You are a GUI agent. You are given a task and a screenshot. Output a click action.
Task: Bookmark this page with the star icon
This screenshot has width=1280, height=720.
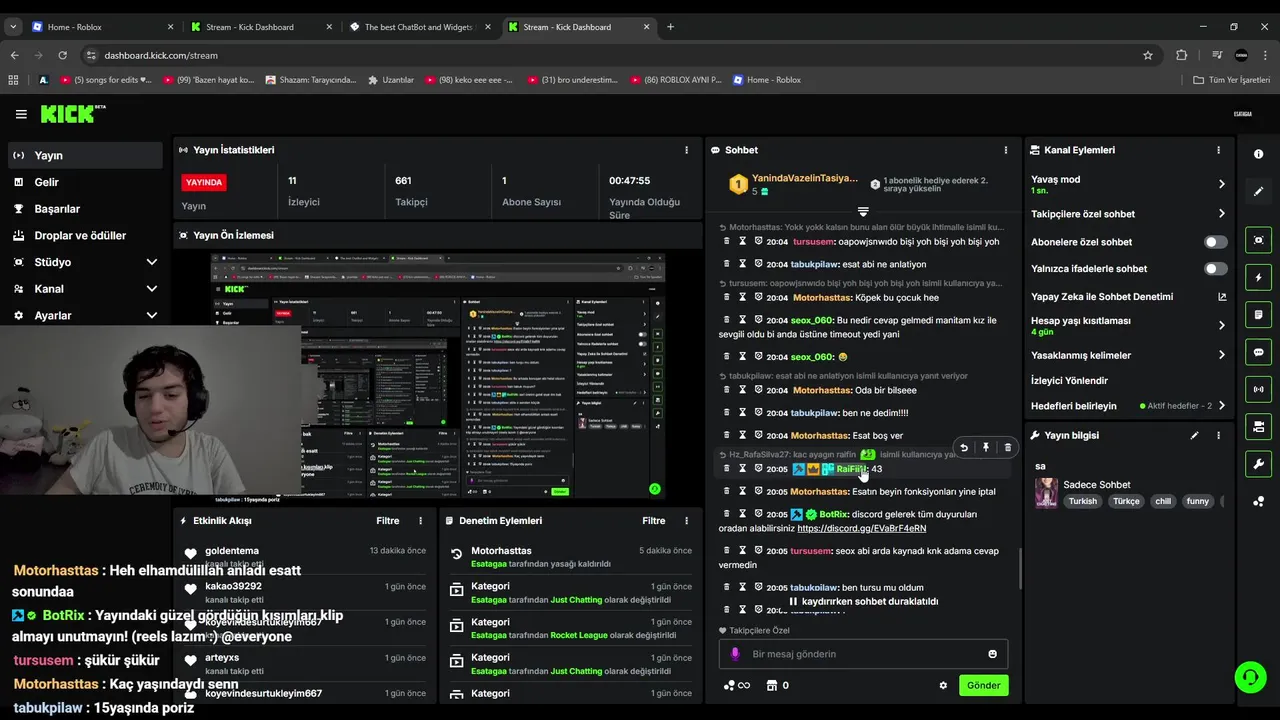pos(1148,55)
